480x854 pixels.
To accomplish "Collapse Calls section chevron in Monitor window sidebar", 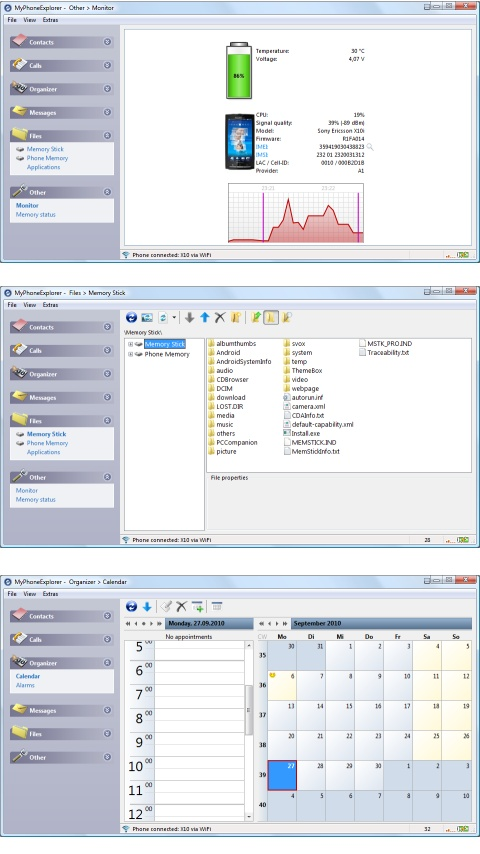I will tap(107, 65).
